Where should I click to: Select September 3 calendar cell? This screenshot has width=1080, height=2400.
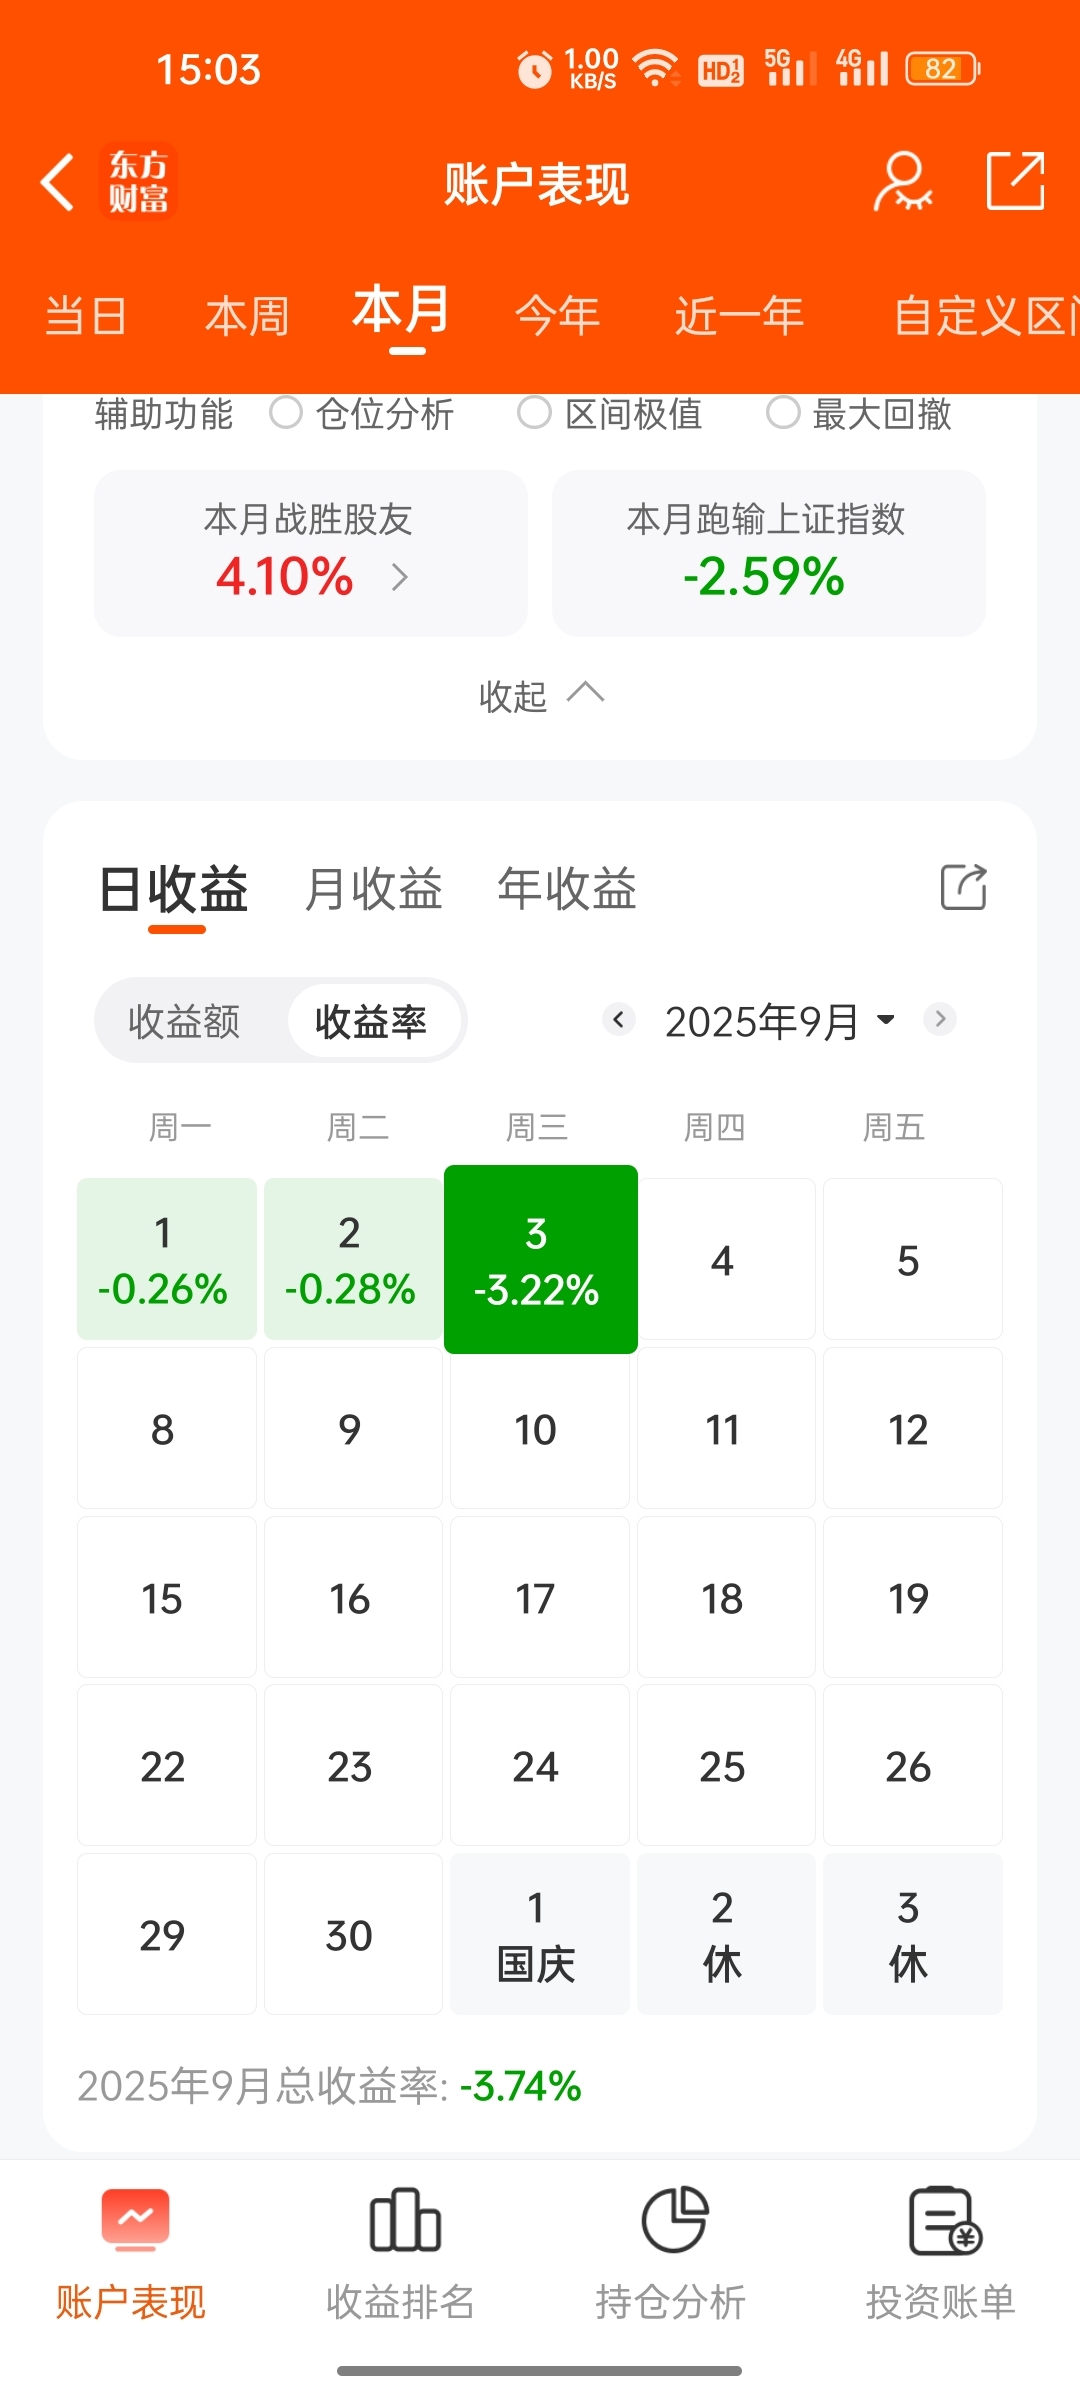(x=541, y=1259)
